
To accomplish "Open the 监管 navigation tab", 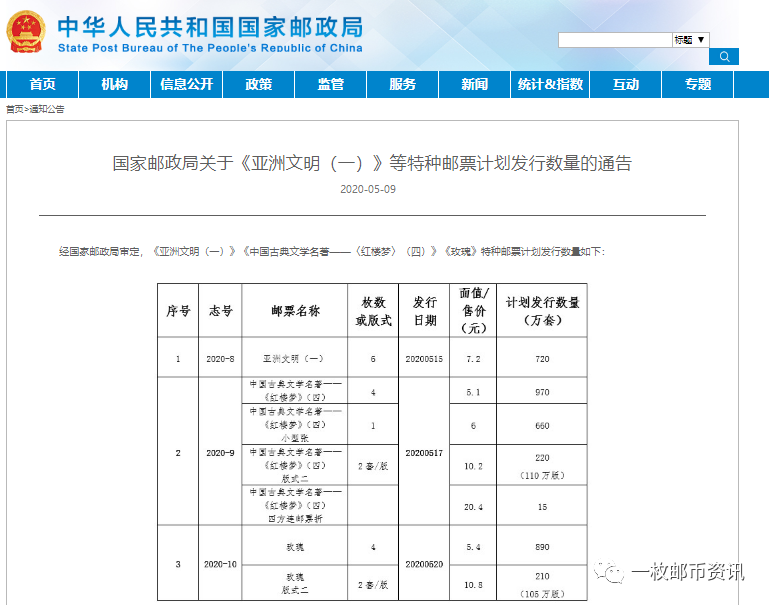I will pyautogui.click(x=331, y=84).
